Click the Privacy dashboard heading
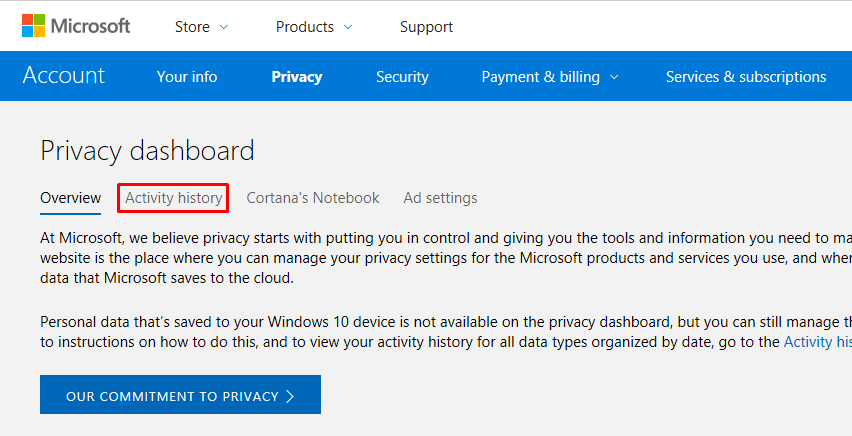Viewport: 852px width, 436px height. pos(147,151)
